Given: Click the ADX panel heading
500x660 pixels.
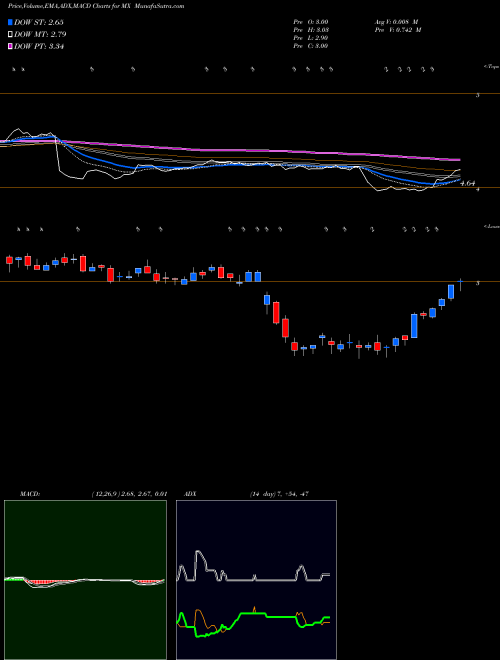Looking at the screenshot, I should tap(190, 493).
